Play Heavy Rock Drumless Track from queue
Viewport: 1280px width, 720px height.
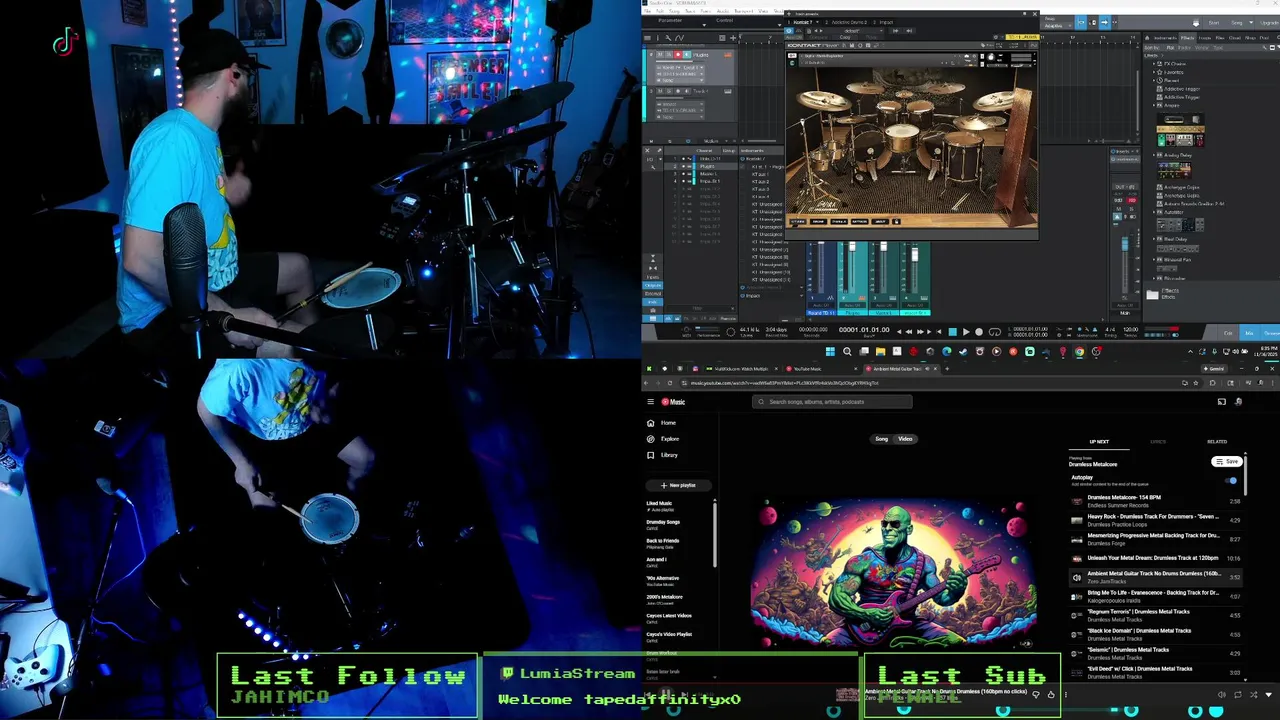click(1153, 520)
